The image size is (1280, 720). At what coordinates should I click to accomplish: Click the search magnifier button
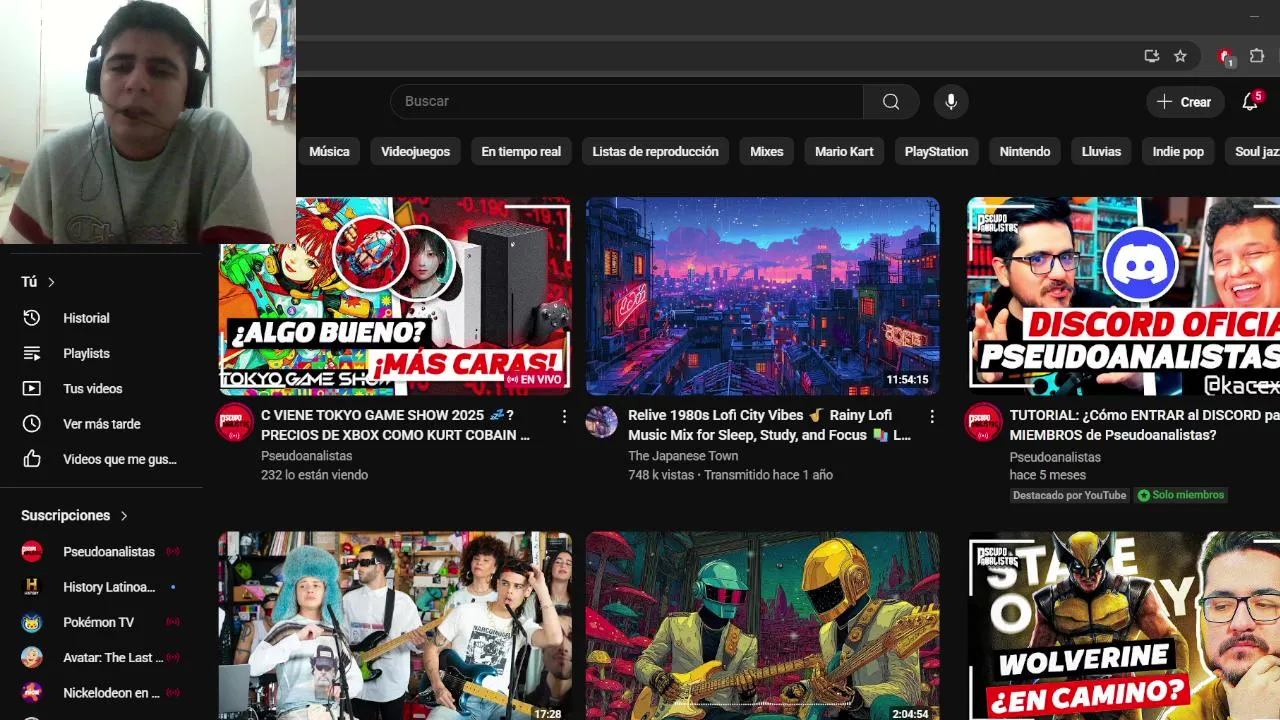891,101
